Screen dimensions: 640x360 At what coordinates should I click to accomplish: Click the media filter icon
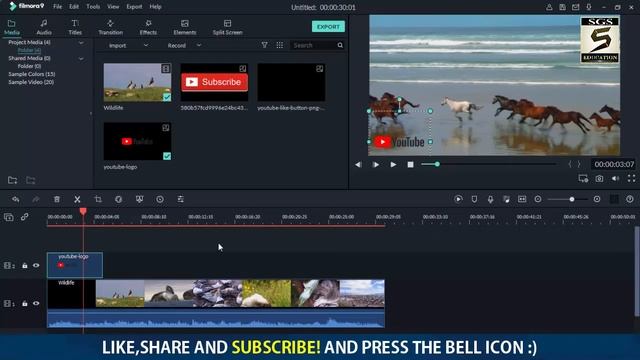264,45
